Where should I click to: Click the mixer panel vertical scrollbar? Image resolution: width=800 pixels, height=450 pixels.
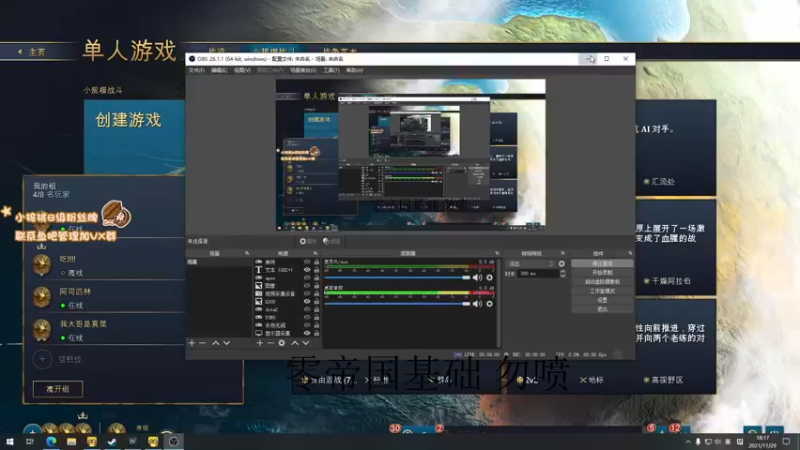pyautogui.click(x=498, y=303)
